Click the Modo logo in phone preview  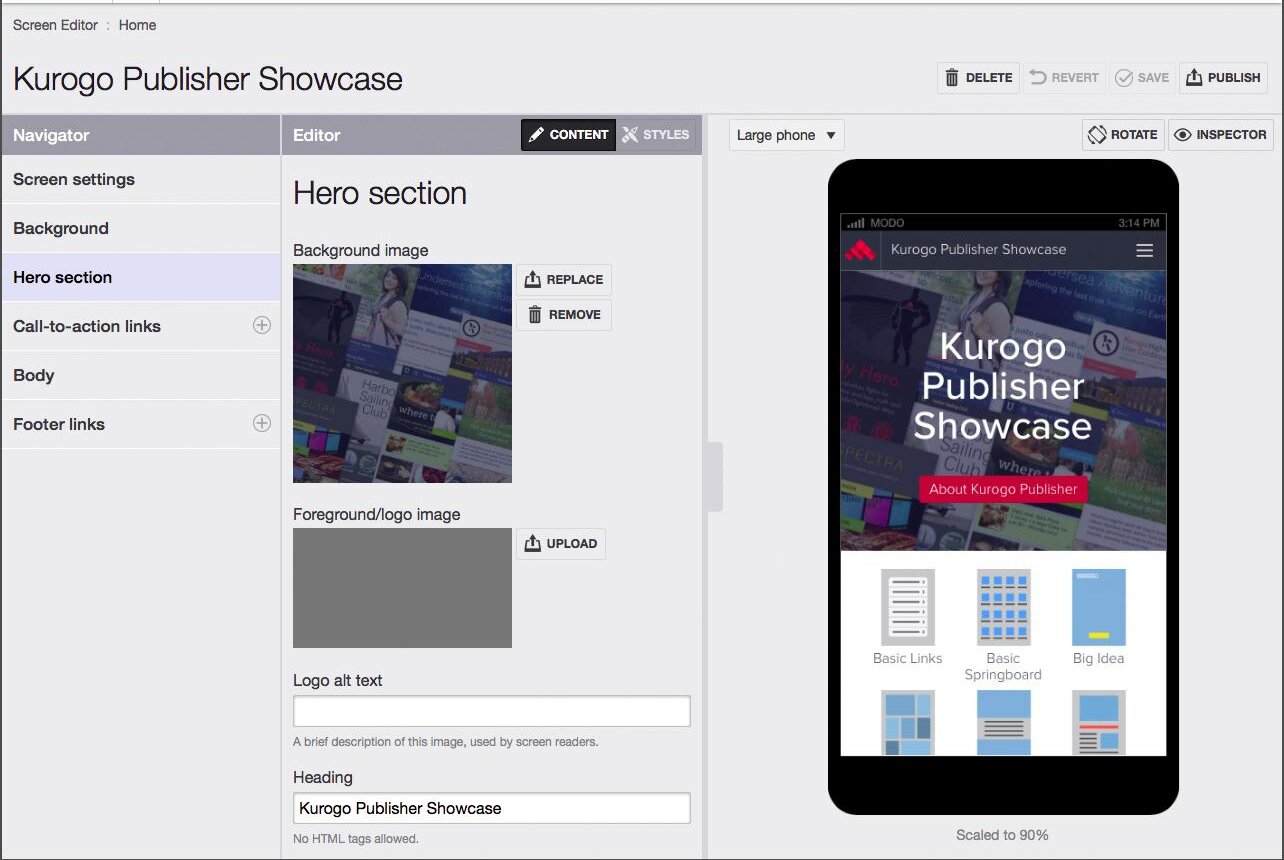point(860,250)
